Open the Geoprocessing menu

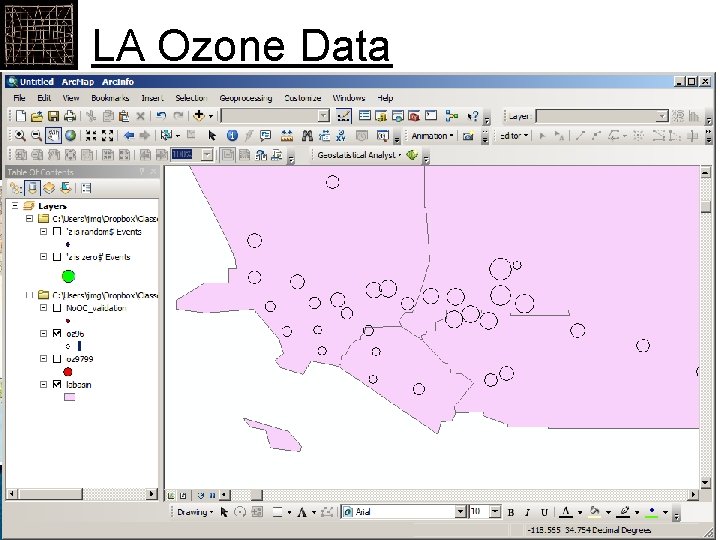coord(246,98)
